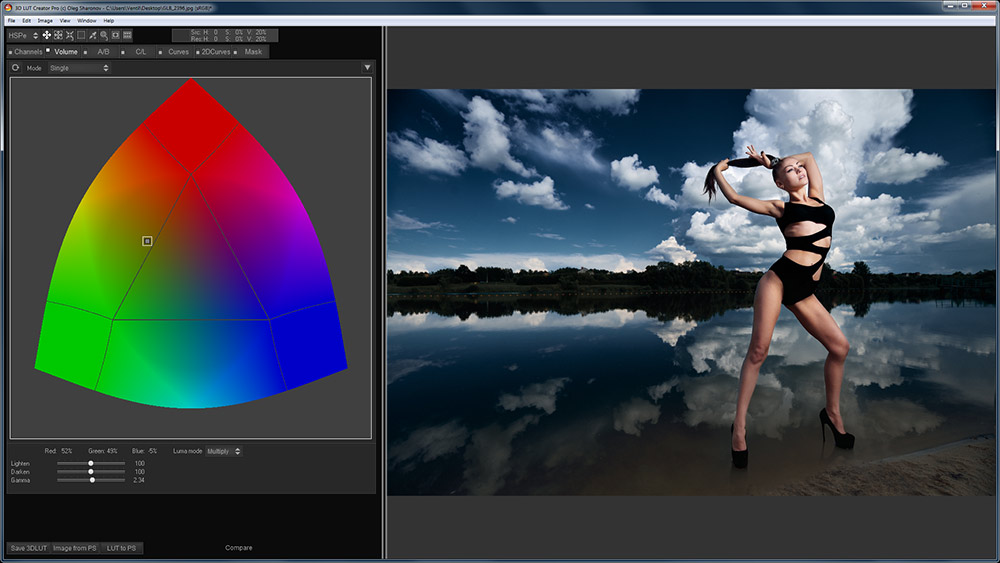1000x563 pixels.
Task: Open the Luma mode Multiply dropdown
Action: (223, 451)
